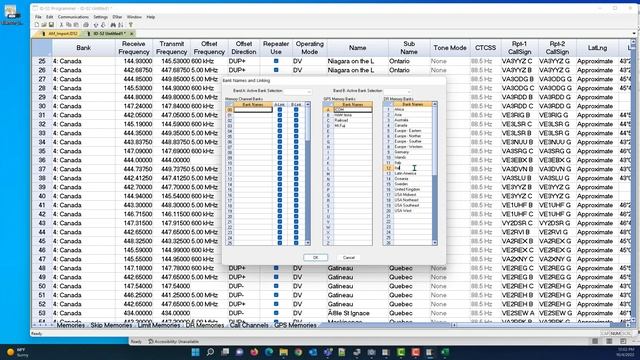Viewport: 640px width, 360px height.
Task: Click the Find binoculars toolbar icon
Action: (x=113, y=25)
